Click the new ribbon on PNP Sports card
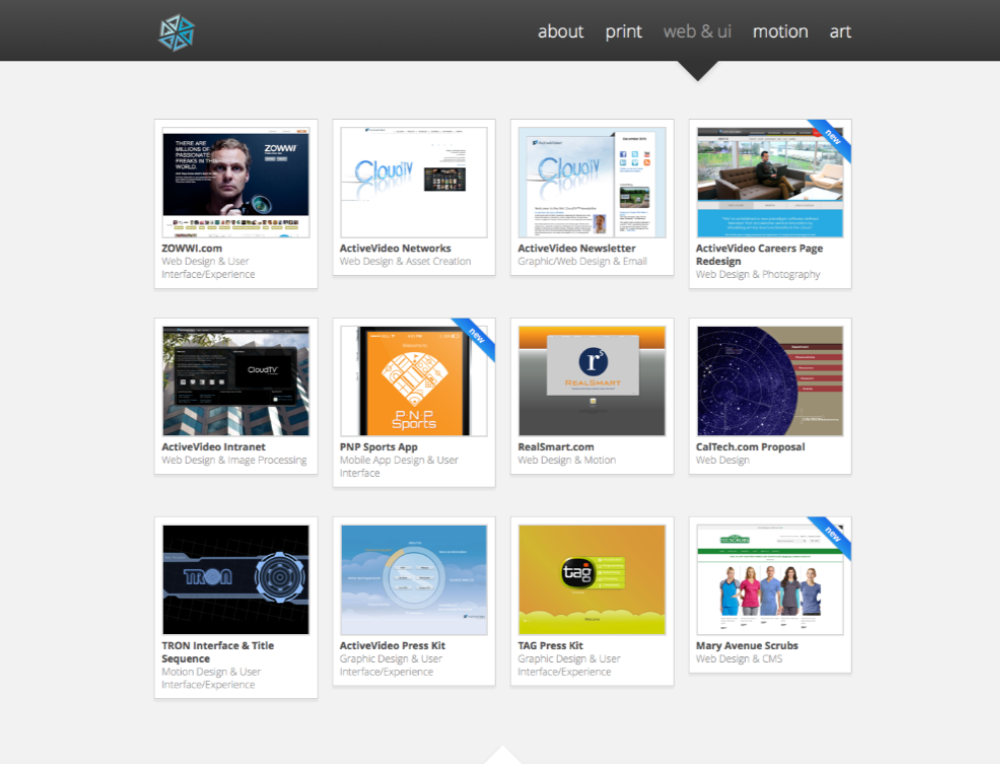The image size is (1000, 768). pyautogui.click(x=476, y=337)
